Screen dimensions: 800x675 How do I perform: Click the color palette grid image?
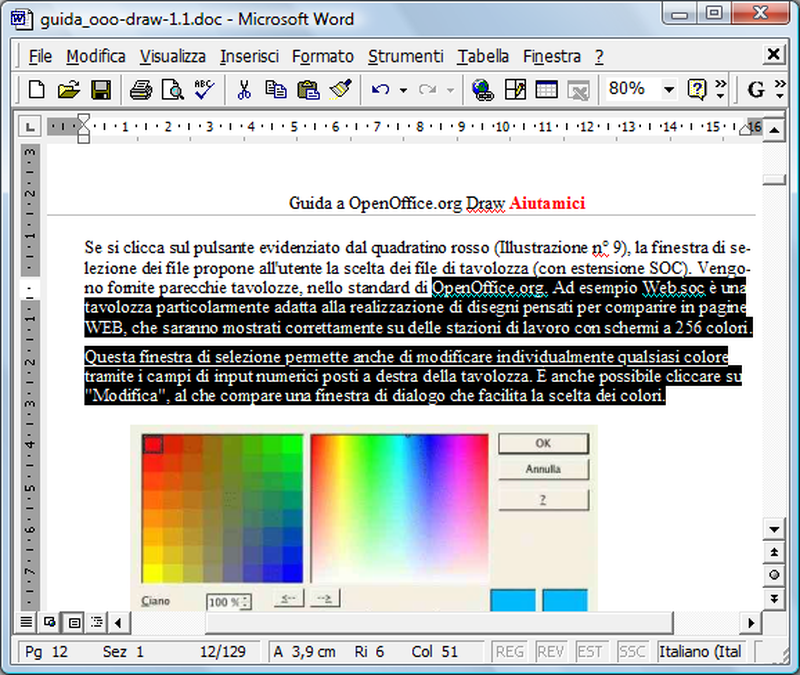(x=222, y=509)
